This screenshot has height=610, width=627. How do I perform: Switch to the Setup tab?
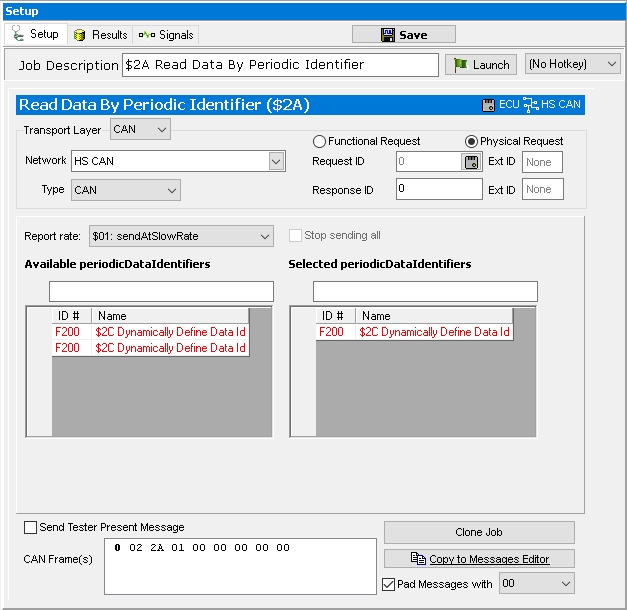(x=36, y=34)
